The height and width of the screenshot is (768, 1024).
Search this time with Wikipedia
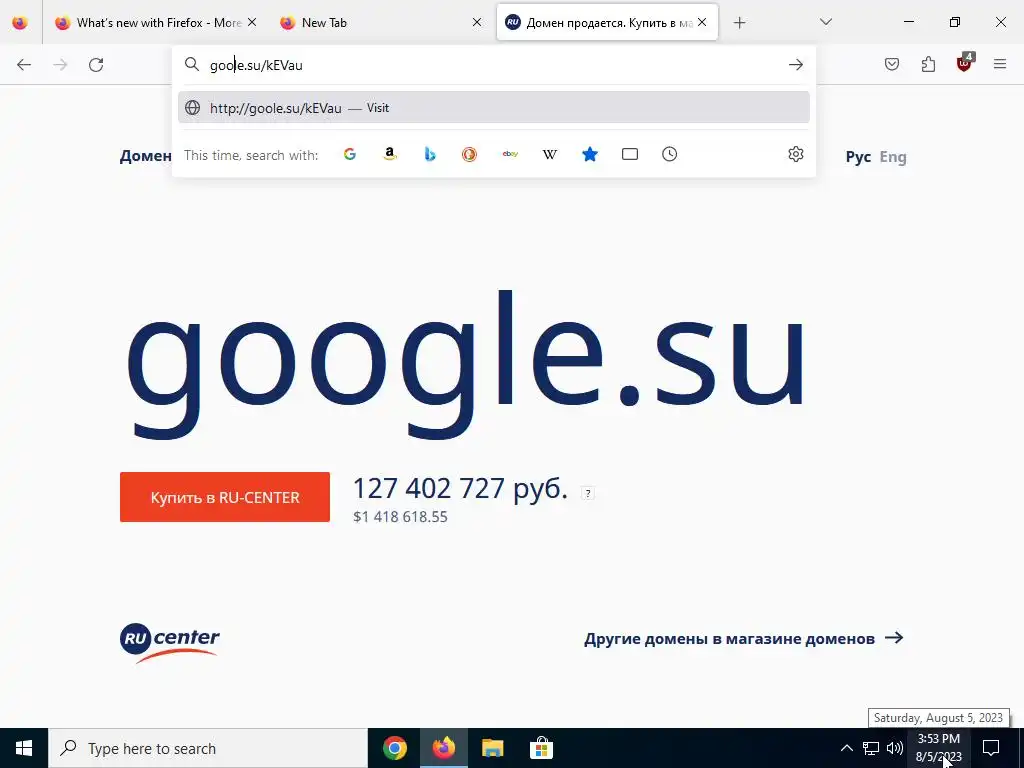[x=550, y=154]
